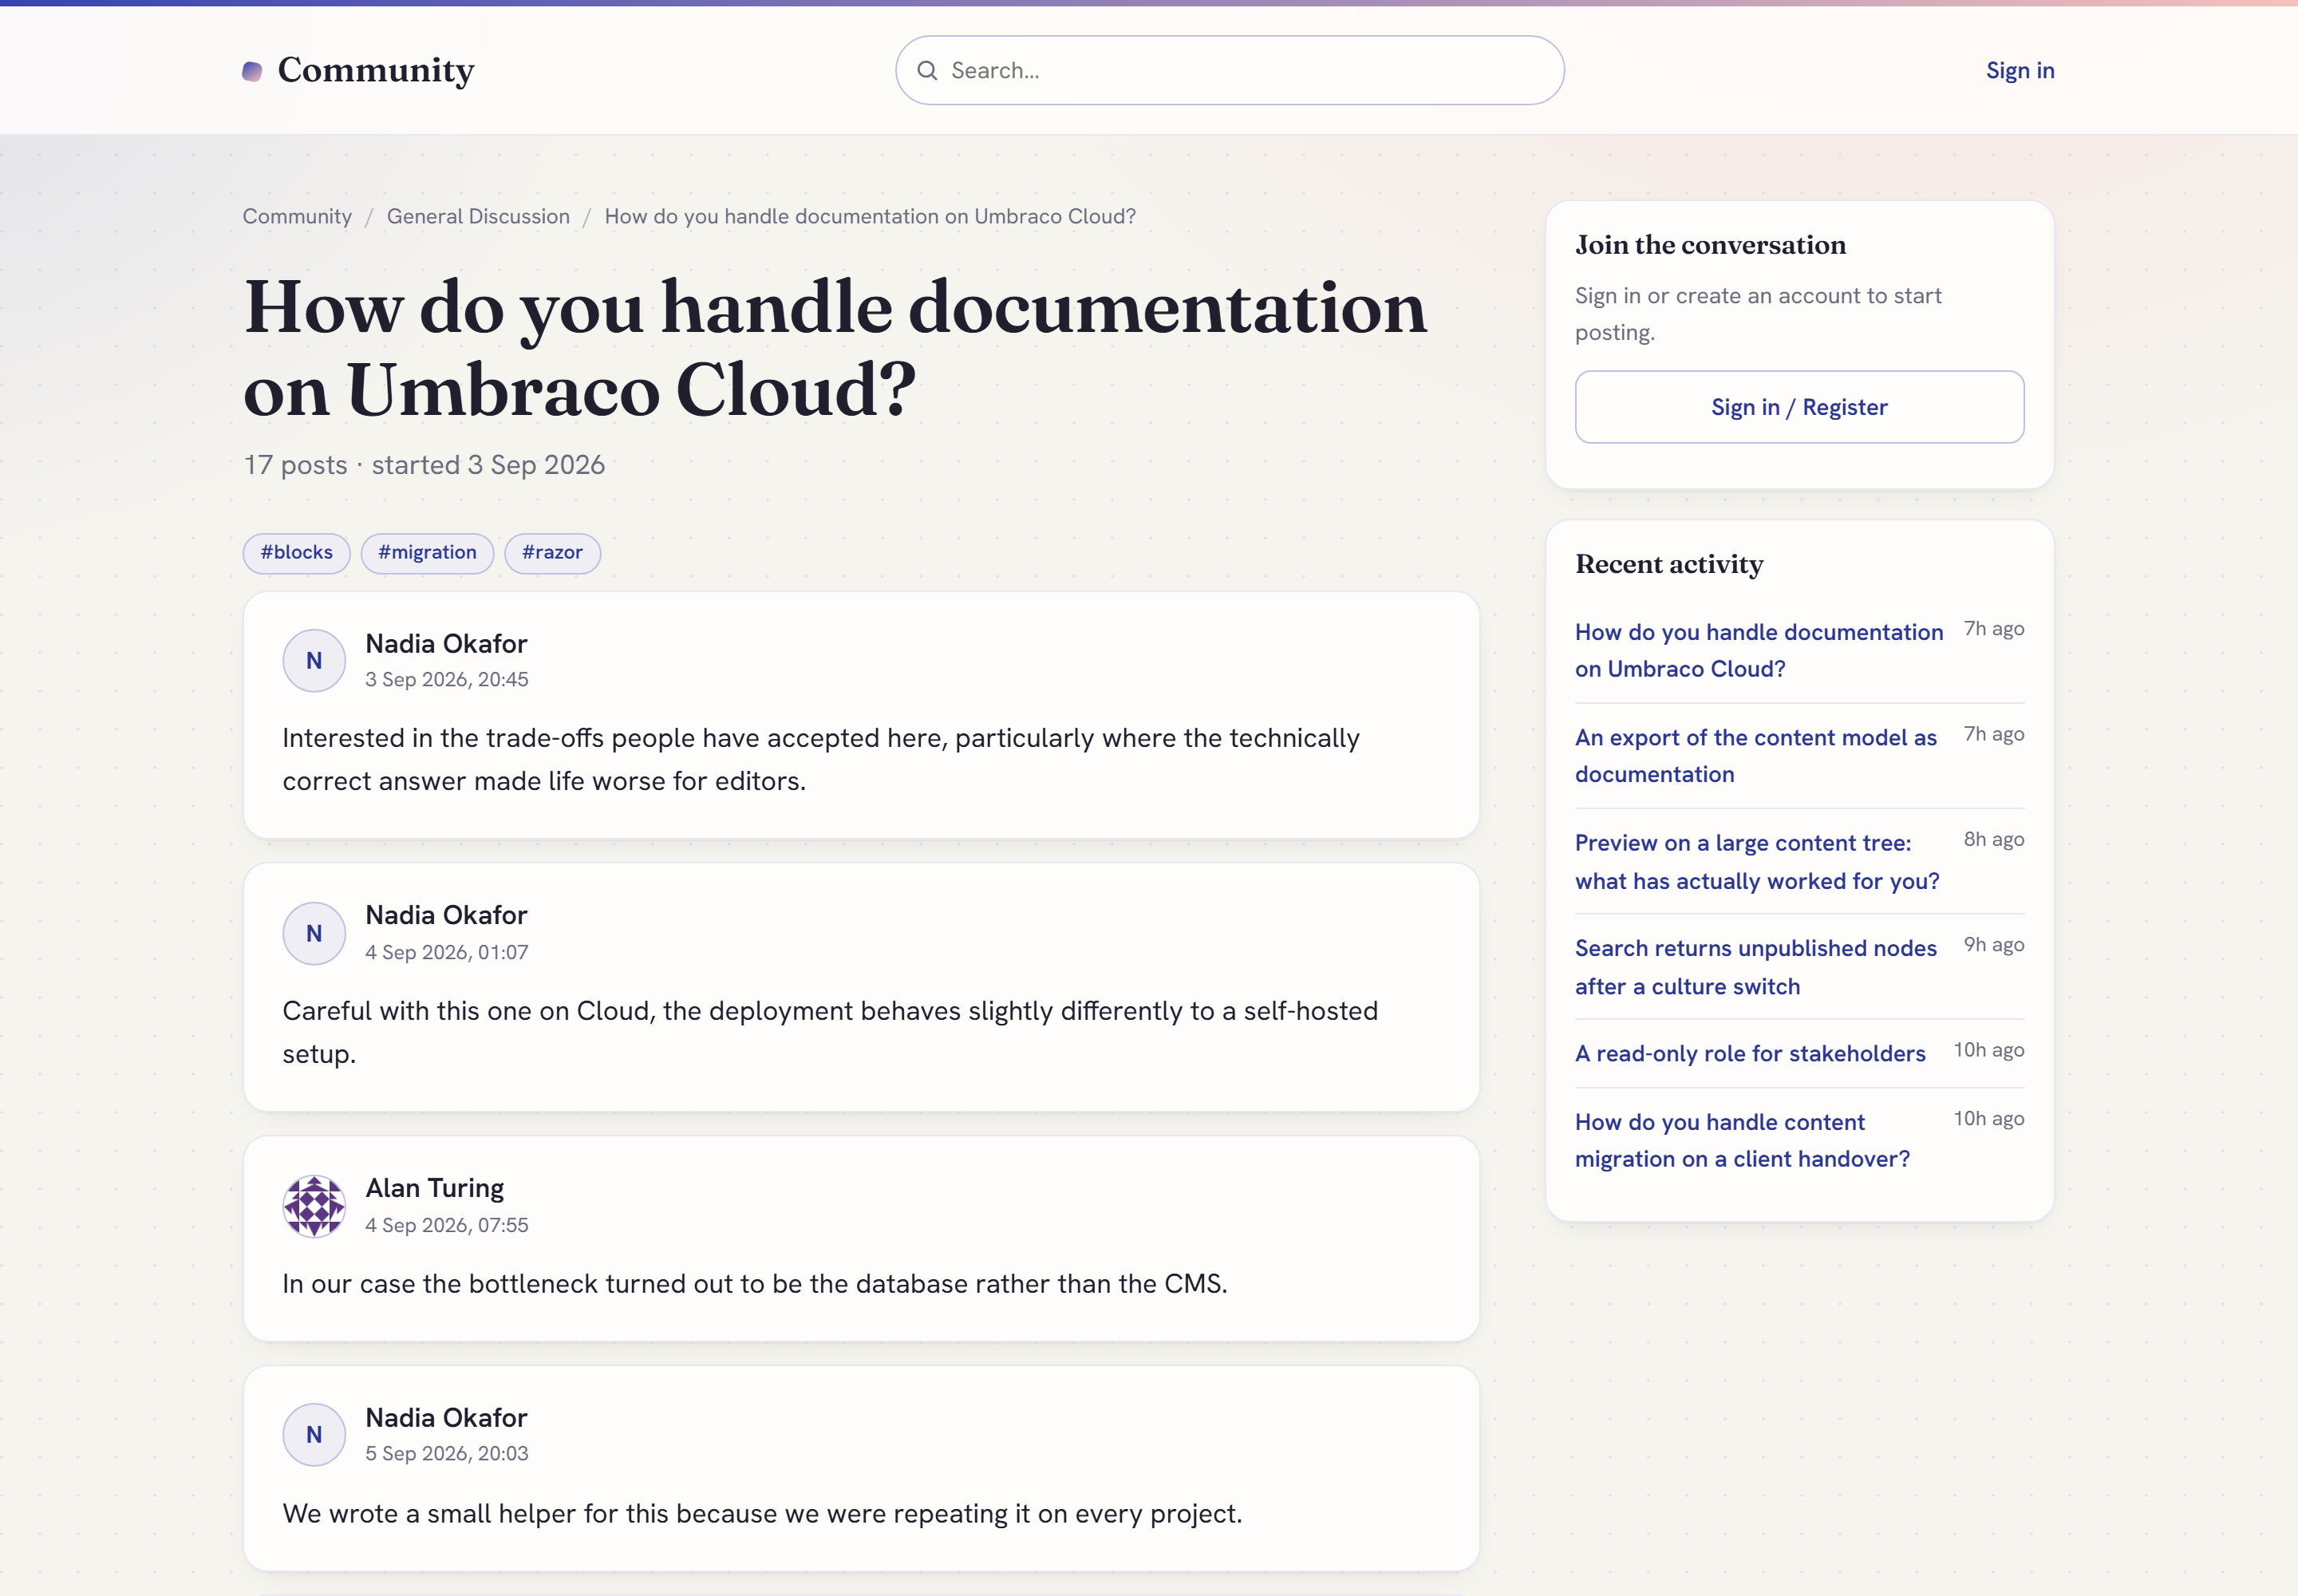Screen dimensions: 2298x1596
Task: Click Nadia Okafor name on 3 Sep post
Action: click(x=446, y=643)
